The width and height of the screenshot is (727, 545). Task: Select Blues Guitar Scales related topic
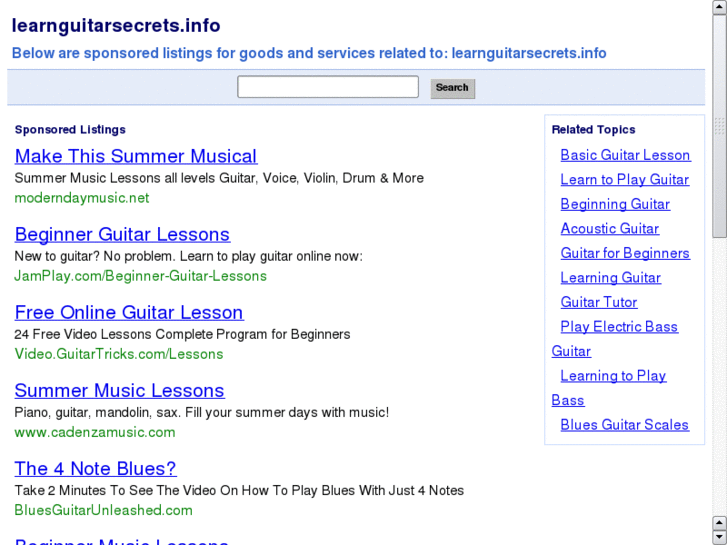click(625, 425)
